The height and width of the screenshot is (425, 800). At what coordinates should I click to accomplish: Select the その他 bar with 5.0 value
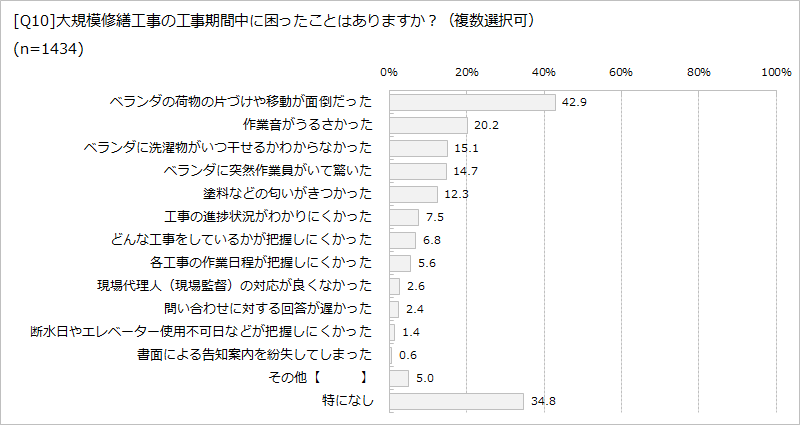399,378
